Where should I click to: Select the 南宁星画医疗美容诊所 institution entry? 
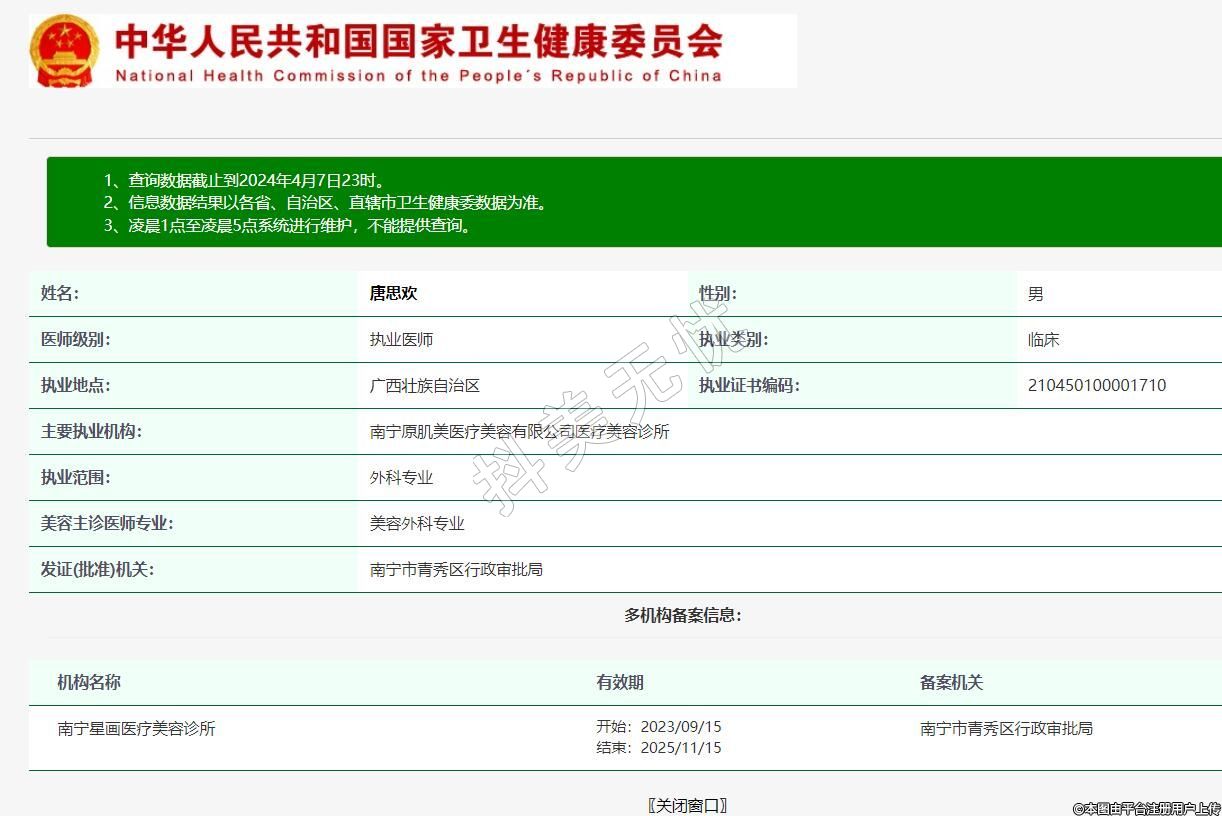136,729
